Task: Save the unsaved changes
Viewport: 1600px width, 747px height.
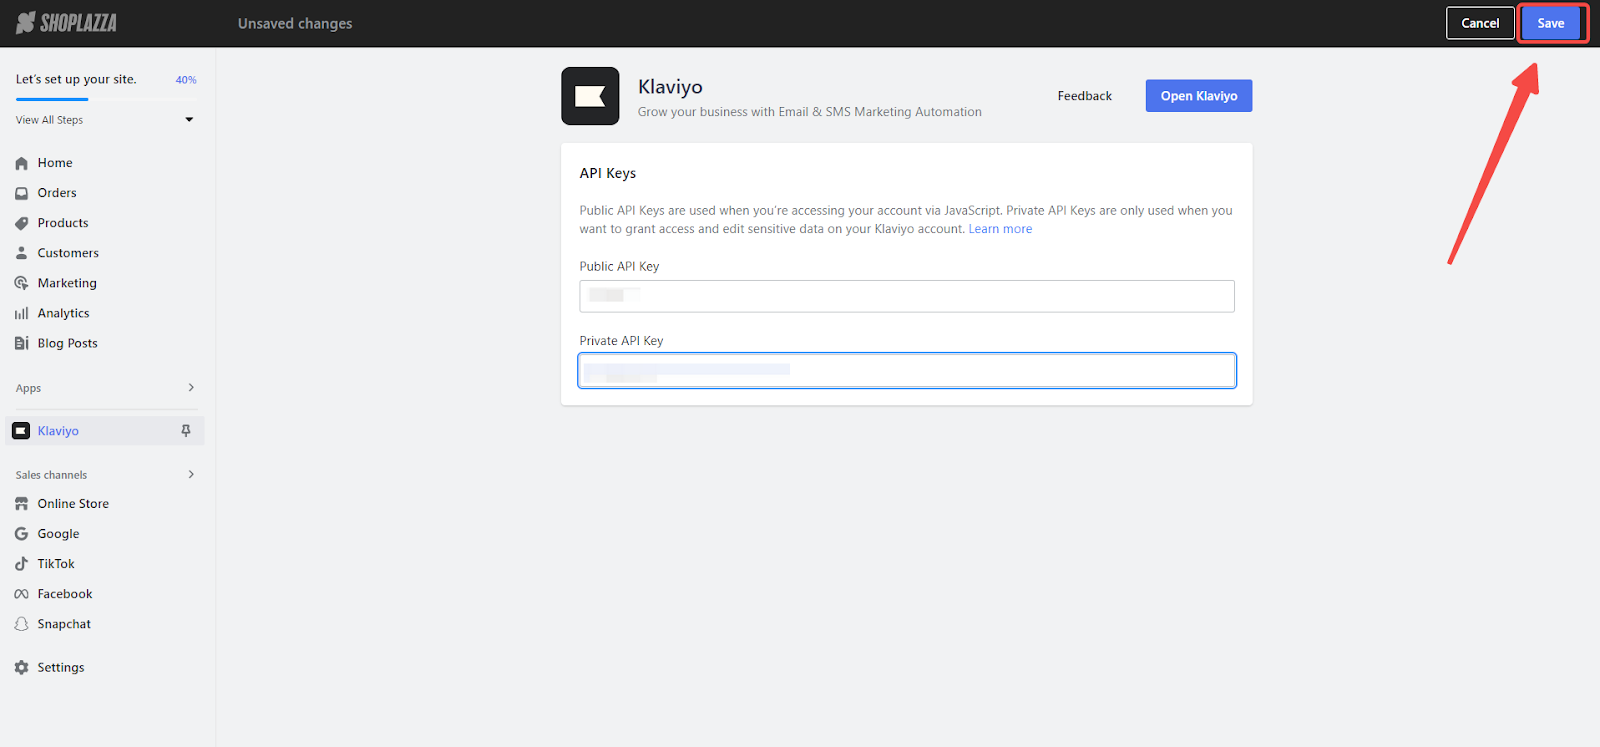Action: 1551,23
